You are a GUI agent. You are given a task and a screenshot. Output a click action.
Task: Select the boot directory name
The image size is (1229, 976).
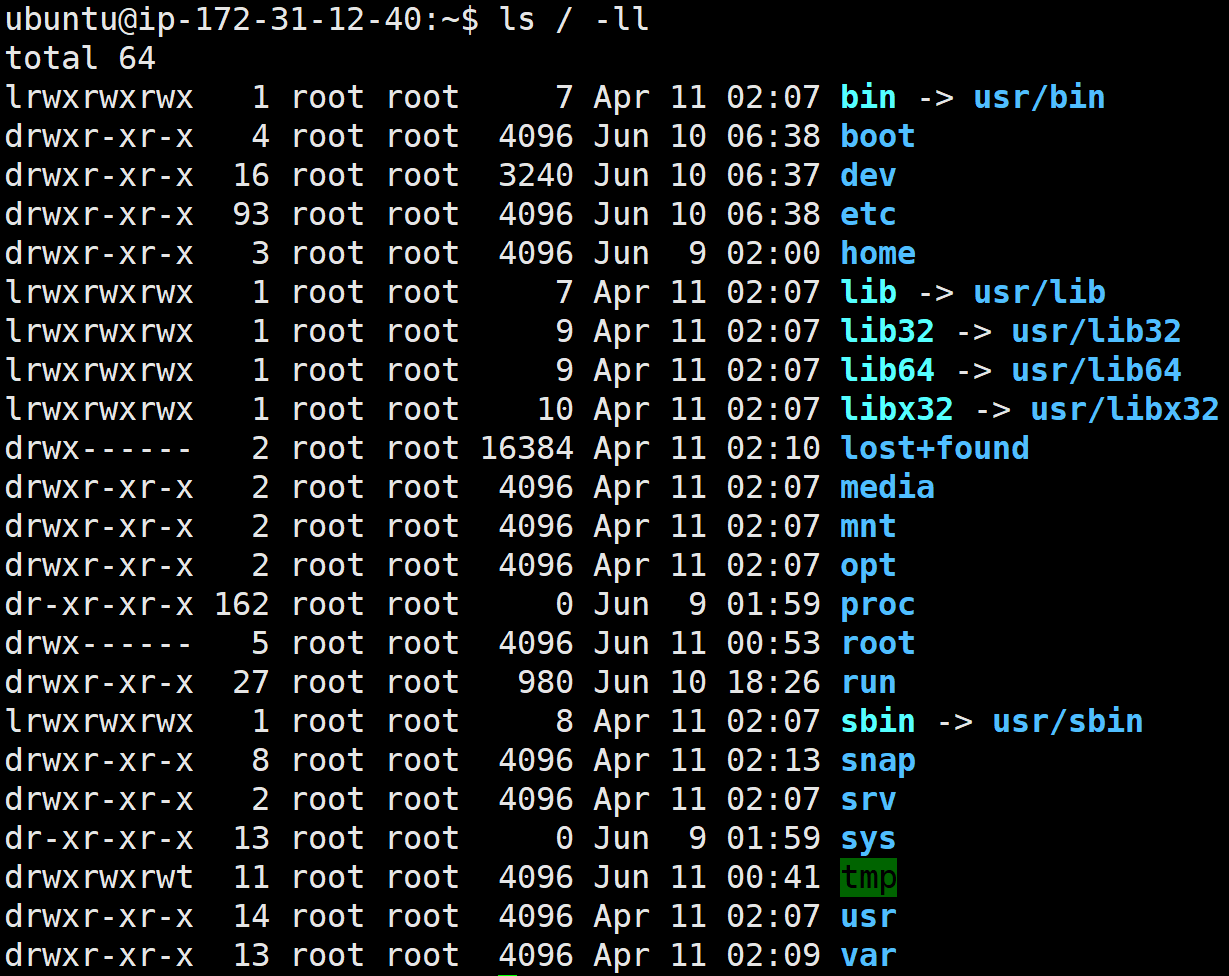pyautogui.click(x=878, y=136)
